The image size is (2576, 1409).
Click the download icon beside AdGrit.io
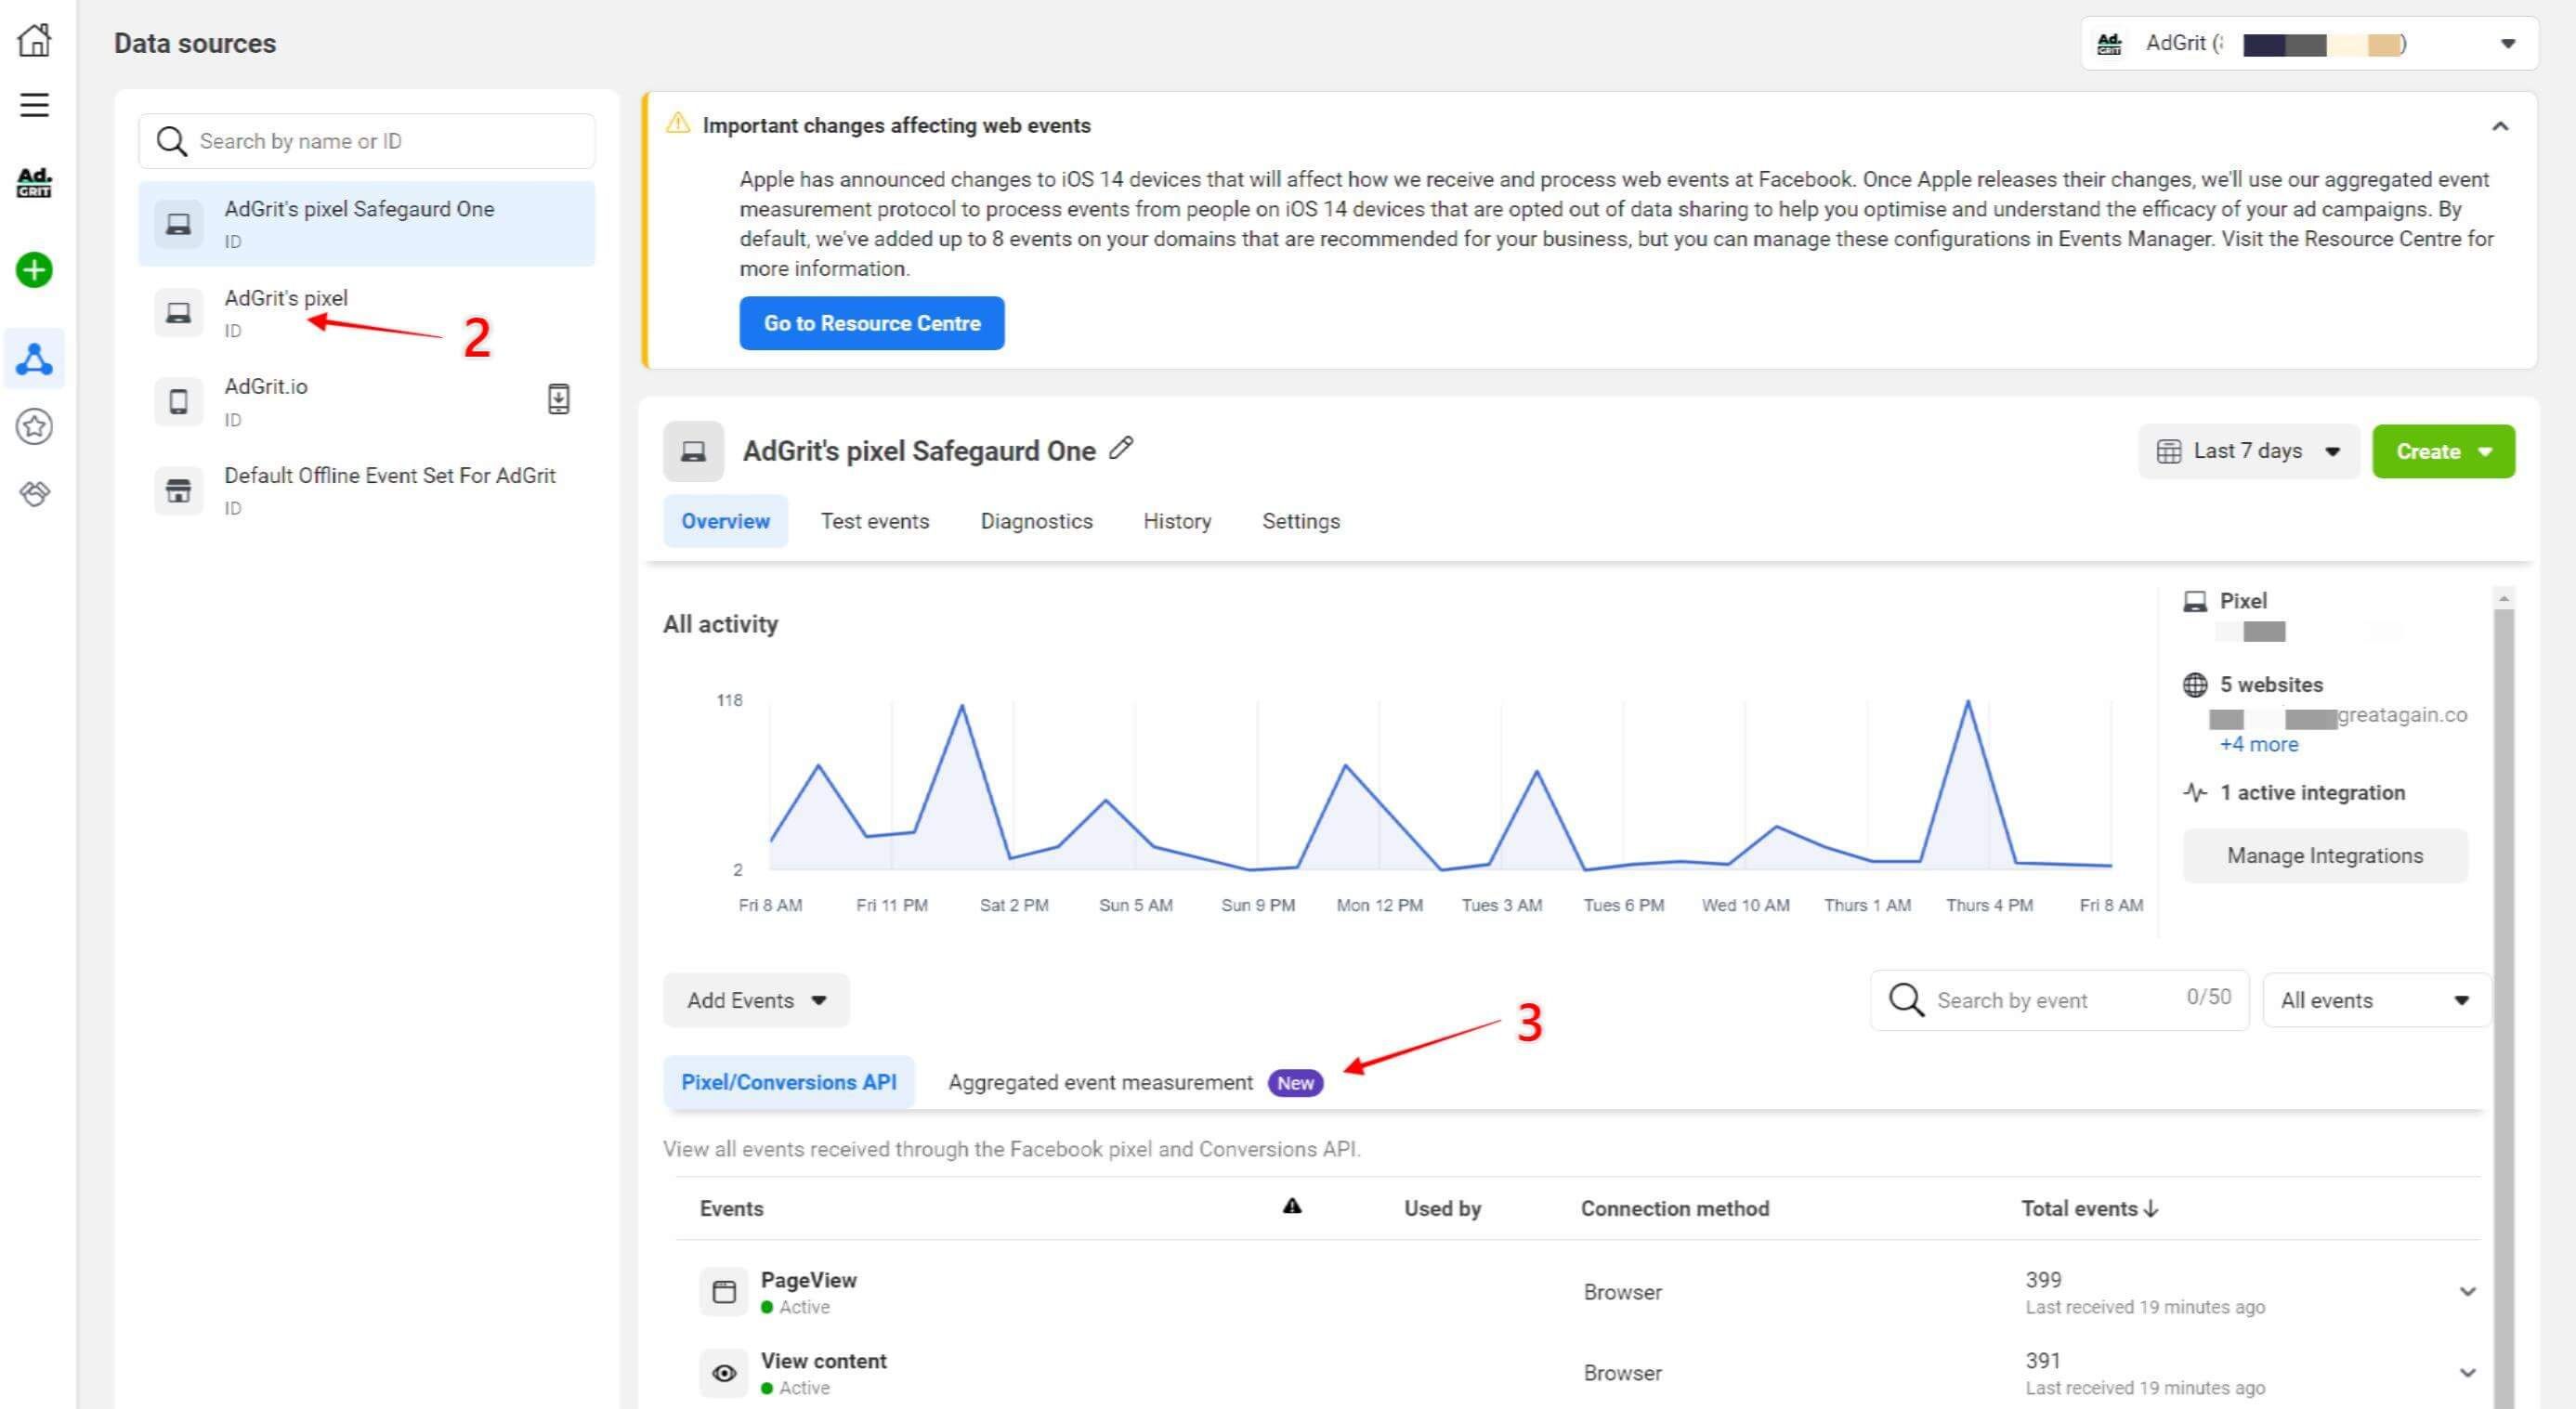(559, 399)
